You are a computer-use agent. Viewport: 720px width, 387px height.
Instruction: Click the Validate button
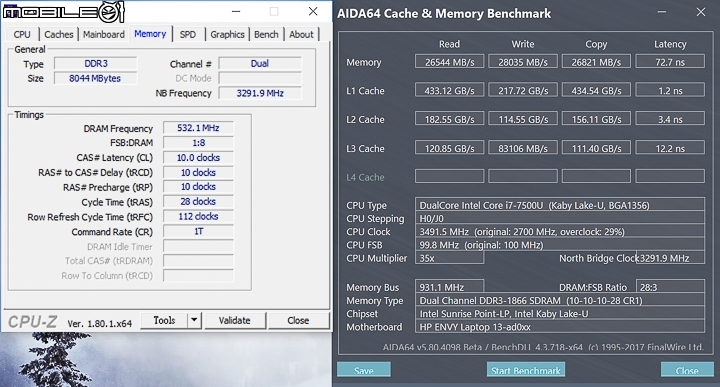click(234, 320)
